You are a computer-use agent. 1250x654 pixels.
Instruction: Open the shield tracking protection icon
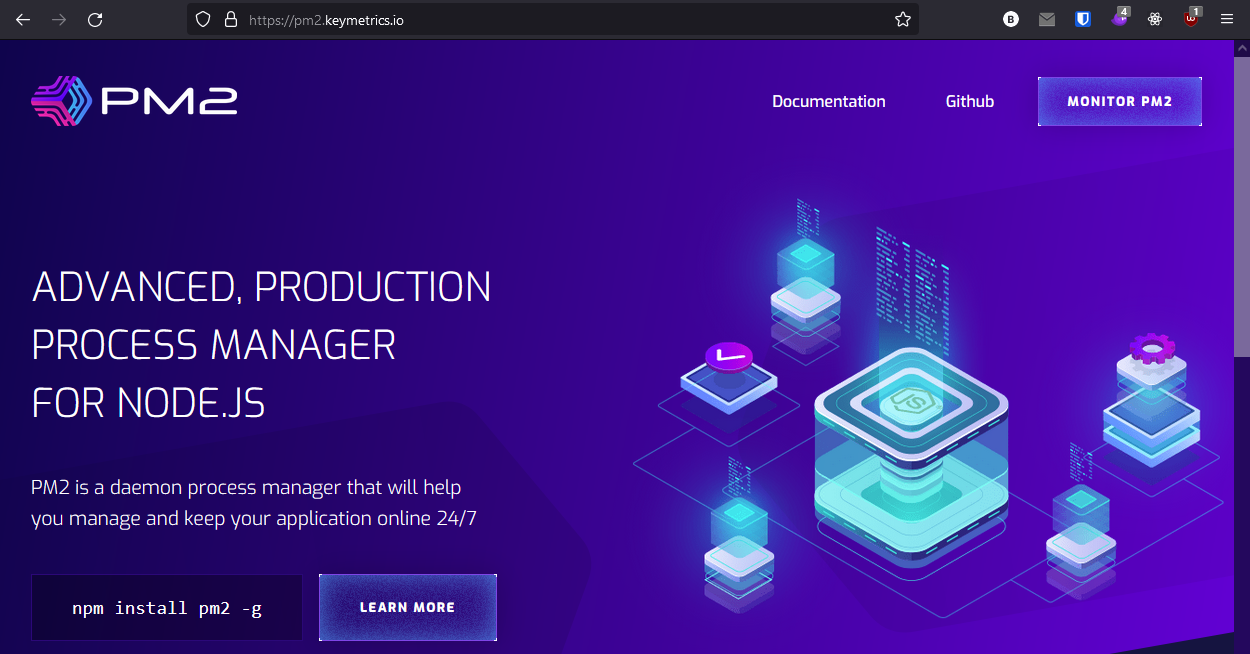point(203,19)
